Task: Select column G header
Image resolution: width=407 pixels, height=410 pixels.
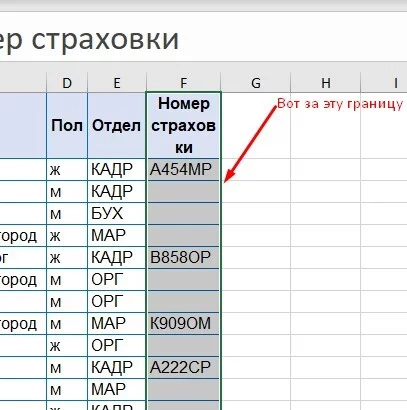Action: point(256,83)
